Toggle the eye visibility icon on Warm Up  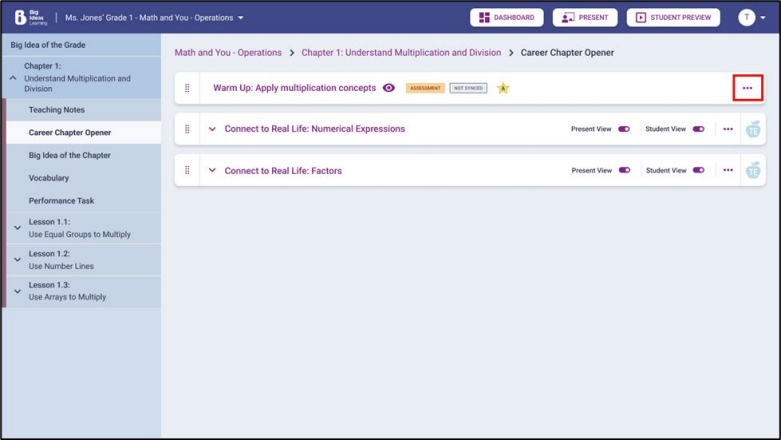tap(389, 88)
